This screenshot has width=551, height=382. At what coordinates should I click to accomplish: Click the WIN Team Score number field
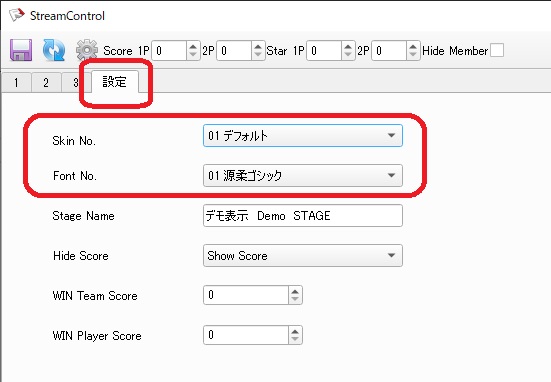point(246,295)
